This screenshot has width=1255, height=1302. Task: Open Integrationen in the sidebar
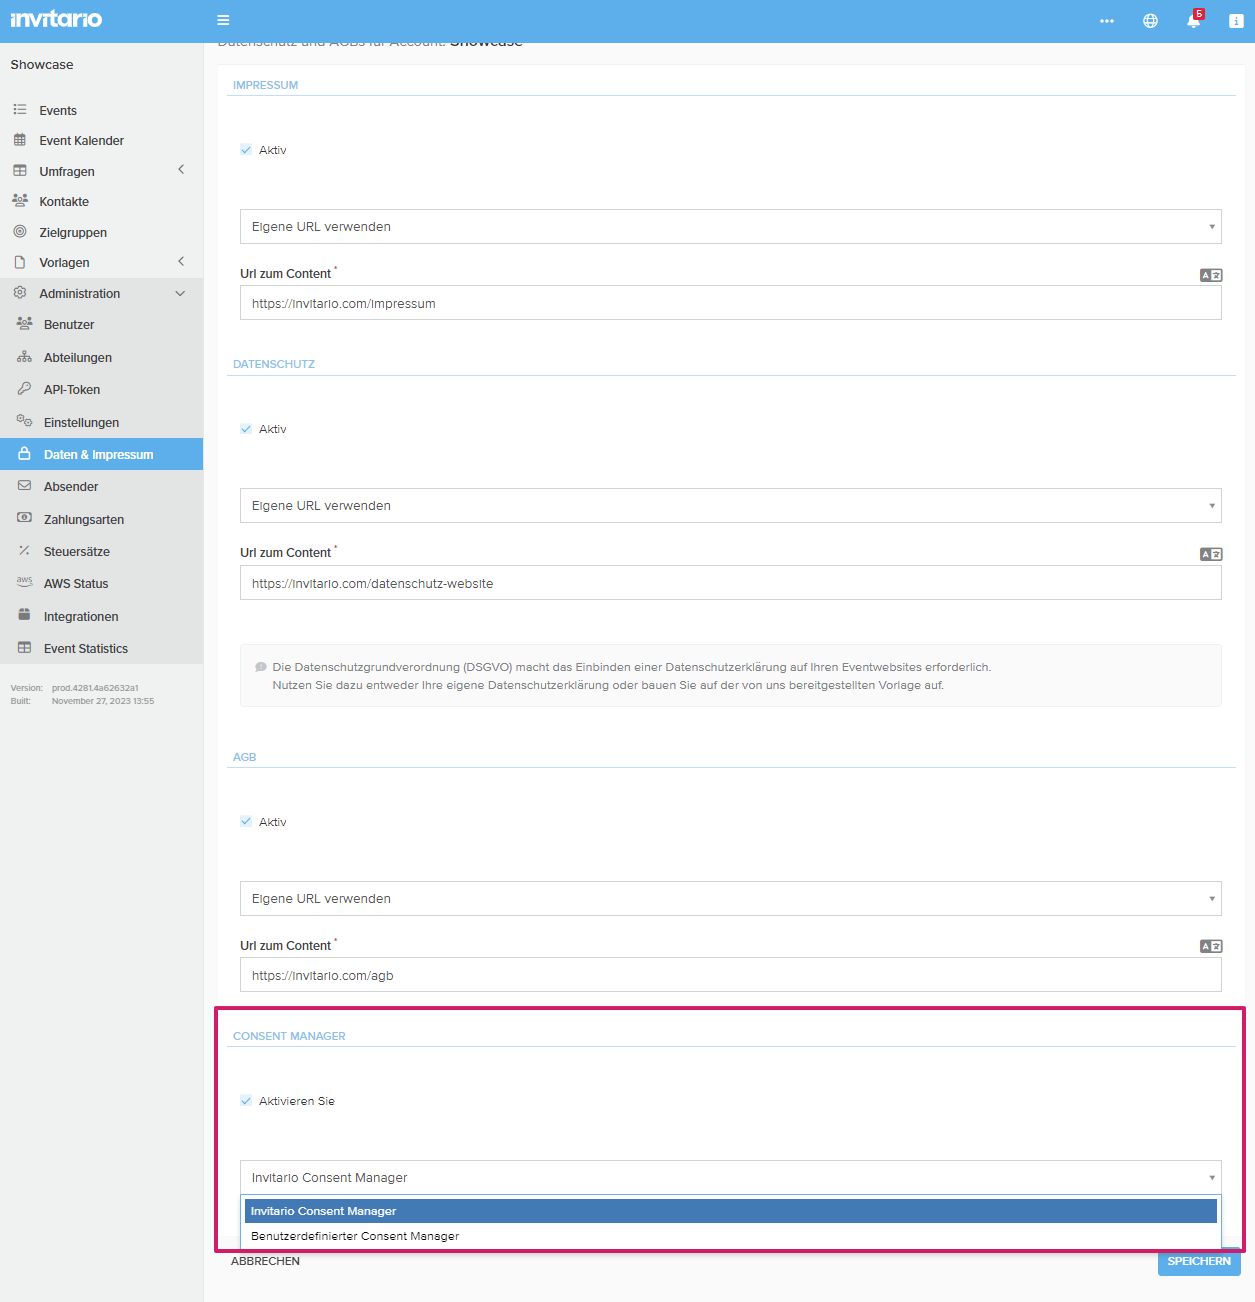(81, 617)
